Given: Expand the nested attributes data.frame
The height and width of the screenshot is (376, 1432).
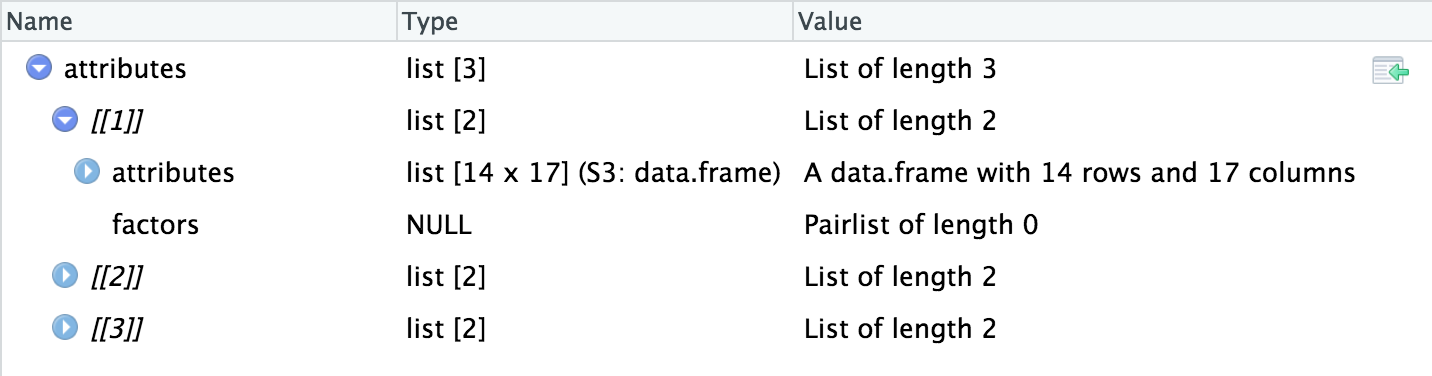Looking at the screenshot, I should pyautogui.click(x=88, y=173).
